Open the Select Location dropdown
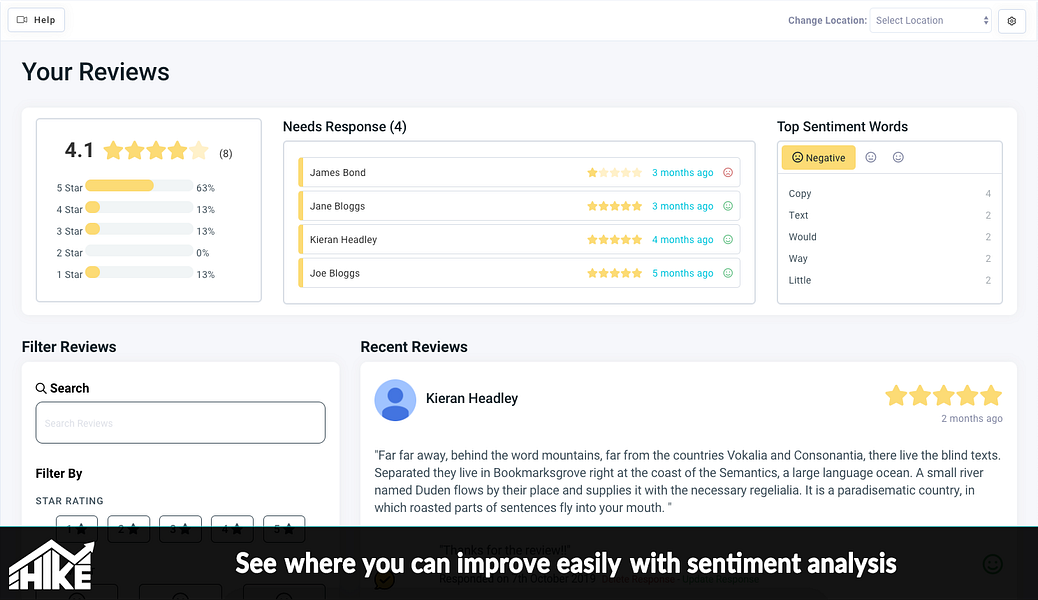The width and height of the screenshot is (1038, 600). click(930, 21)
